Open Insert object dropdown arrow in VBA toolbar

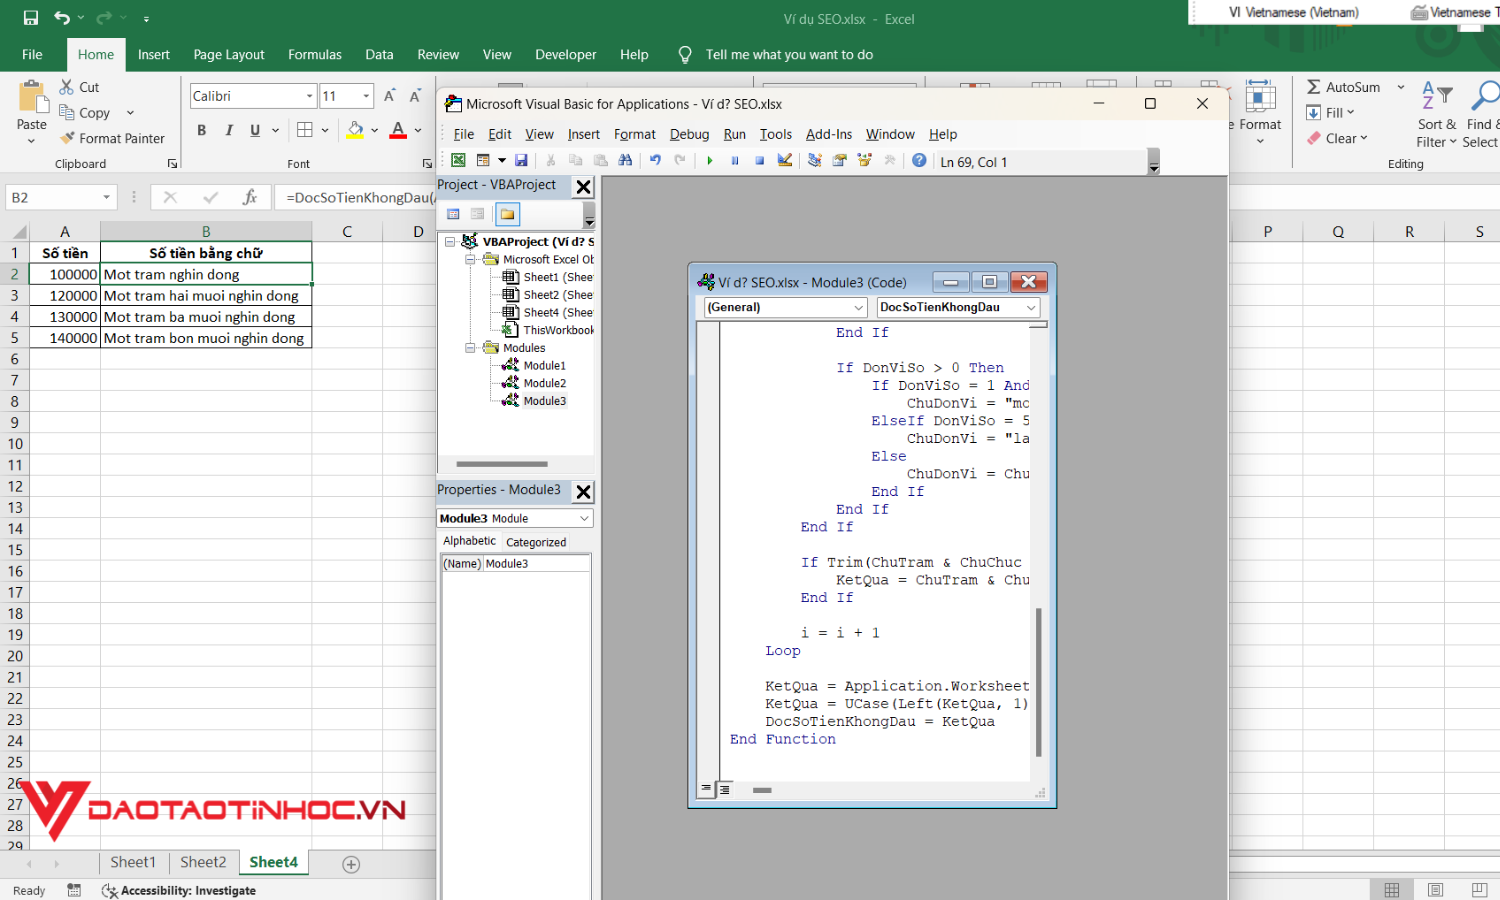click(502, 160)
